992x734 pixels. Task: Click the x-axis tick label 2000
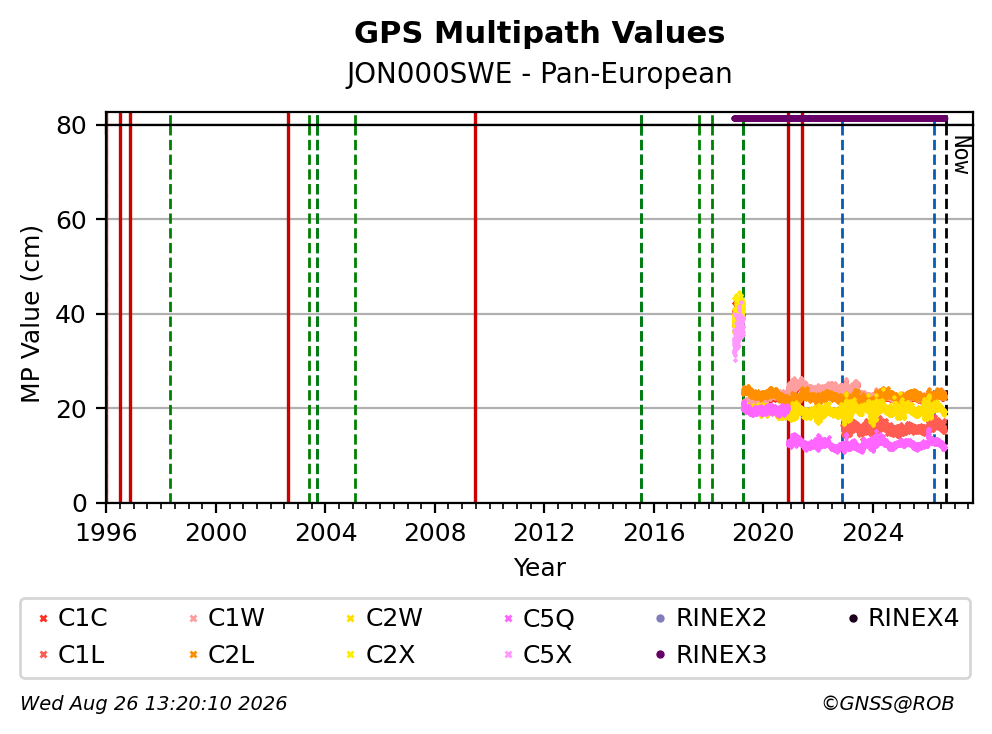216,533
